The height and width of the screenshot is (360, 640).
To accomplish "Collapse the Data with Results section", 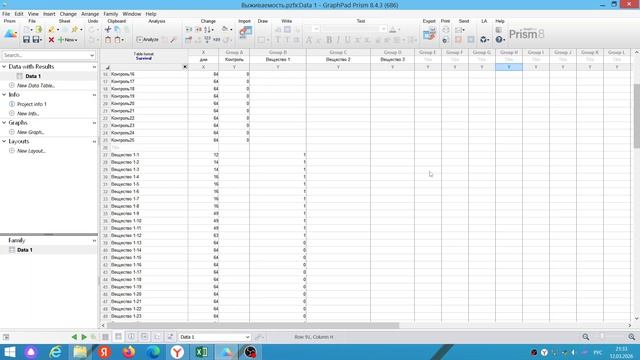I will coord(4,67).
